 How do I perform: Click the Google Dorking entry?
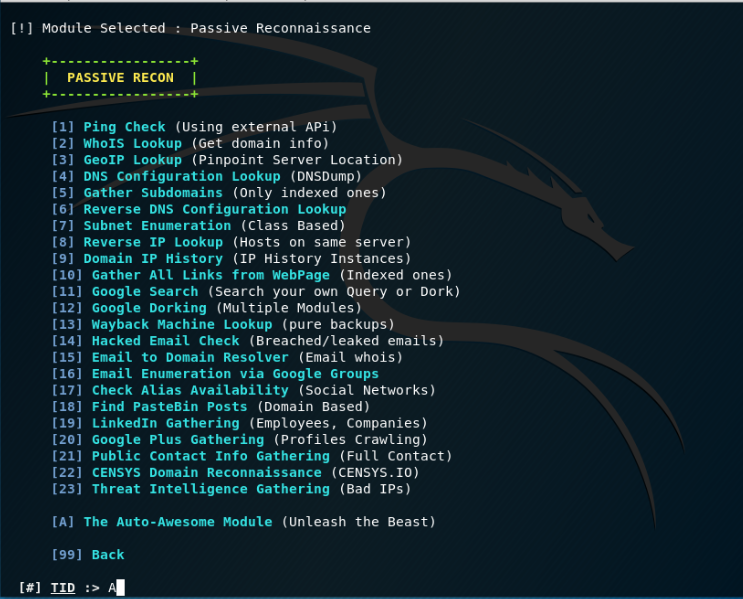(149, 308)
